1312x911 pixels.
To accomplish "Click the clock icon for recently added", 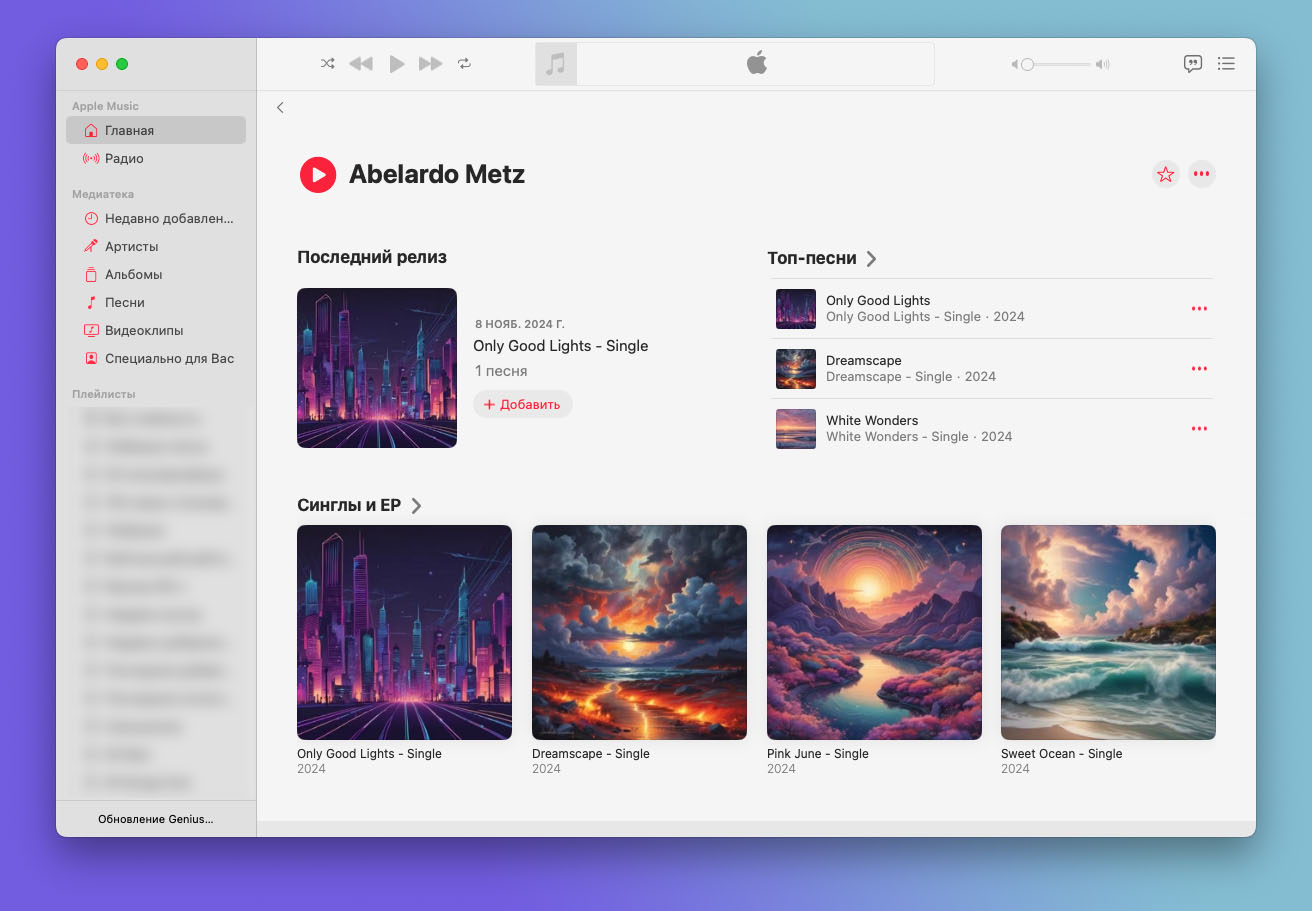I will click(91, 218).
